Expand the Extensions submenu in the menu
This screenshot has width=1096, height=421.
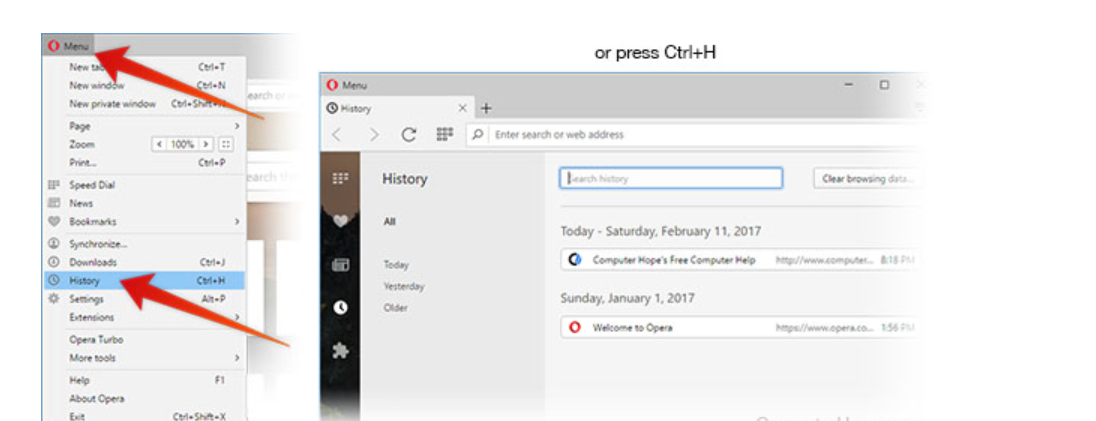pos(237,317)
